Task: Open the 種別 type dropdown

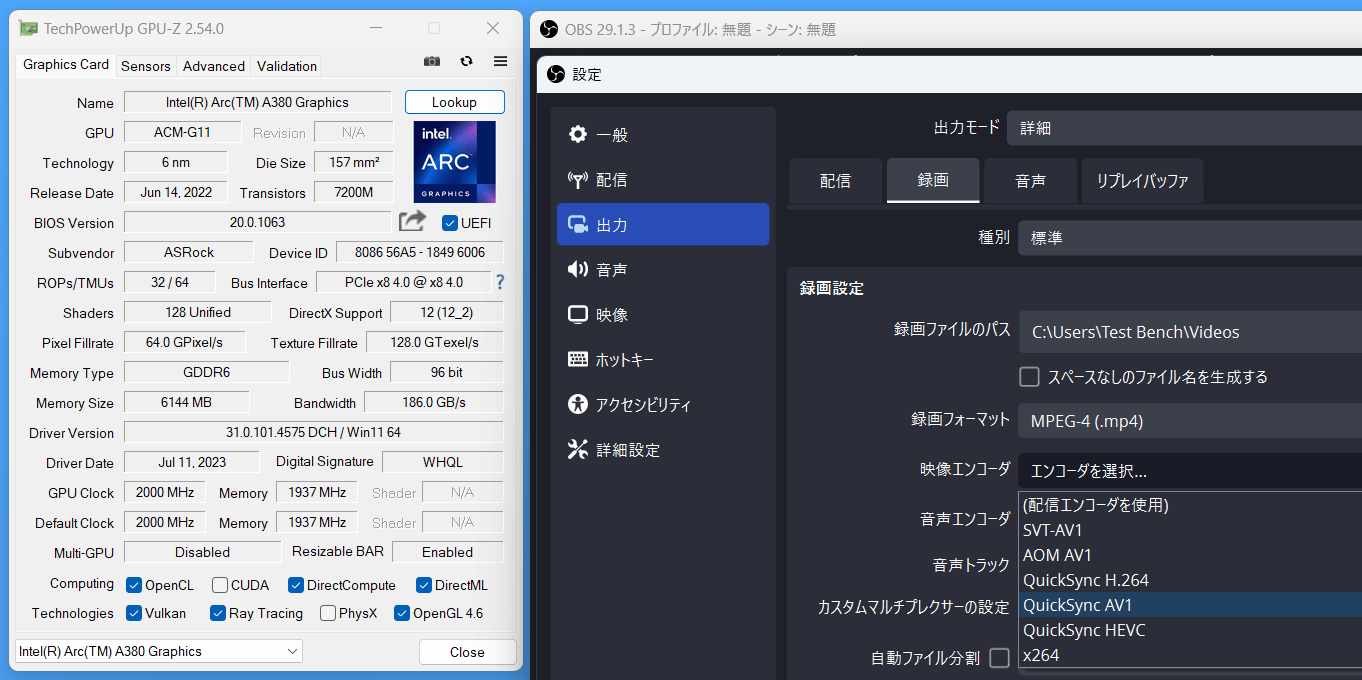Action: [1190, 239]
